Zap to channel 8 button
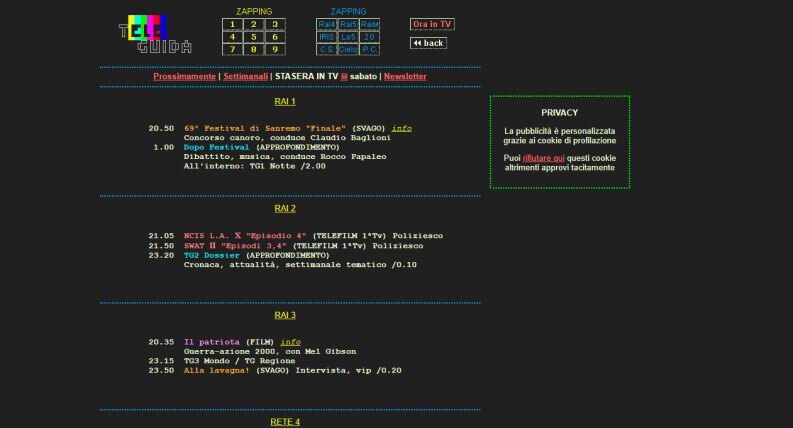This screenshot has height=428, width=793. tap(253, 50)
